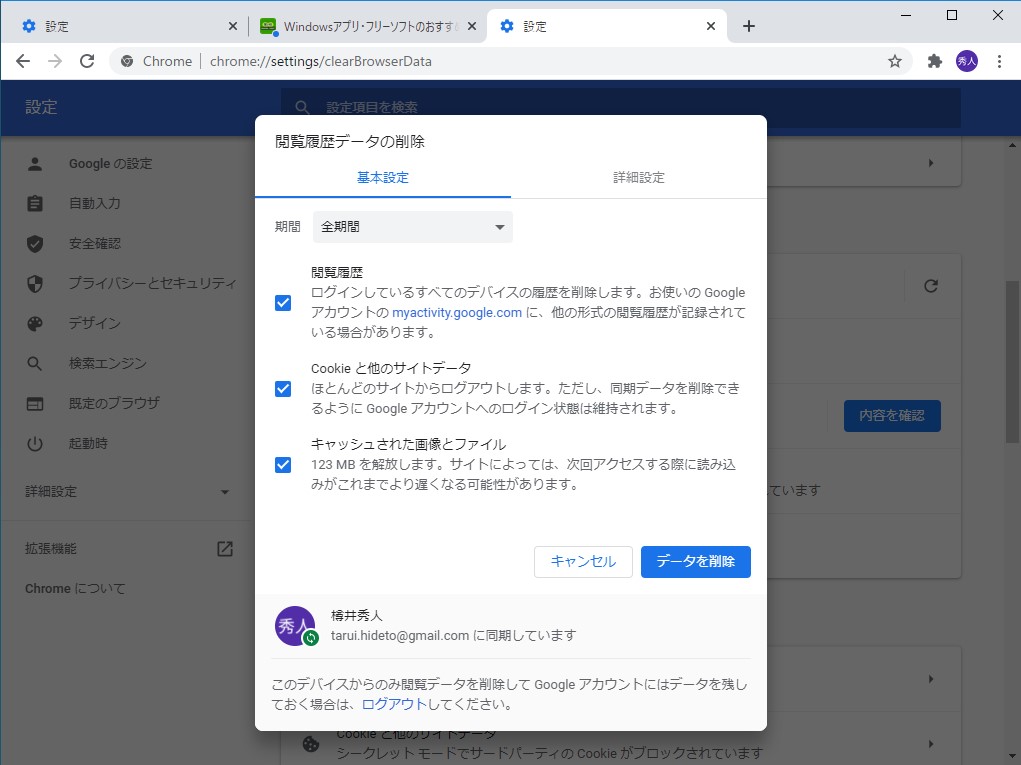Uncheck キャッシュされた画像とファイル
The image size is (1021, 765).
(x=283, y=464)
